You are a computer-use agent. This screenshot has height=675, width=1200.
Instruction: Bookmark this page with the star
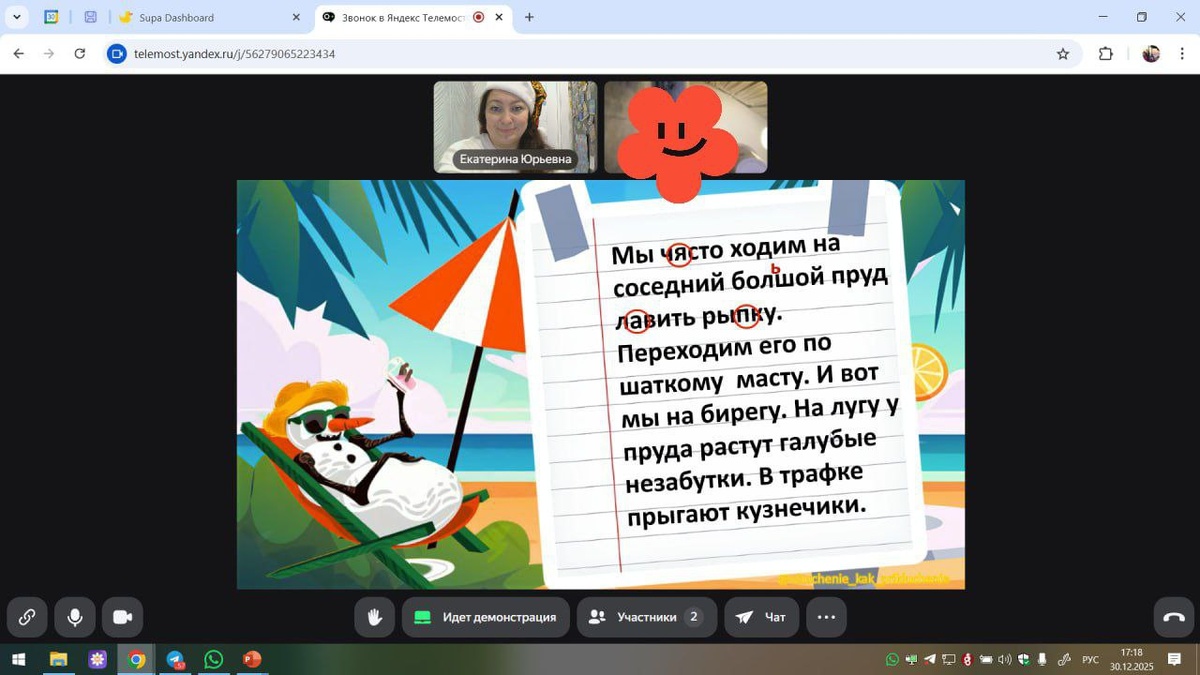[1063, 54]
